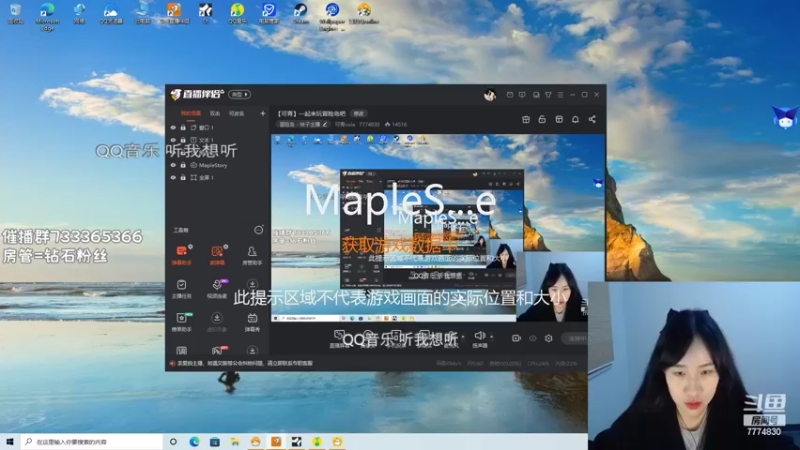
Task: Switch to the second scene tab
Action: pos(215,113)
